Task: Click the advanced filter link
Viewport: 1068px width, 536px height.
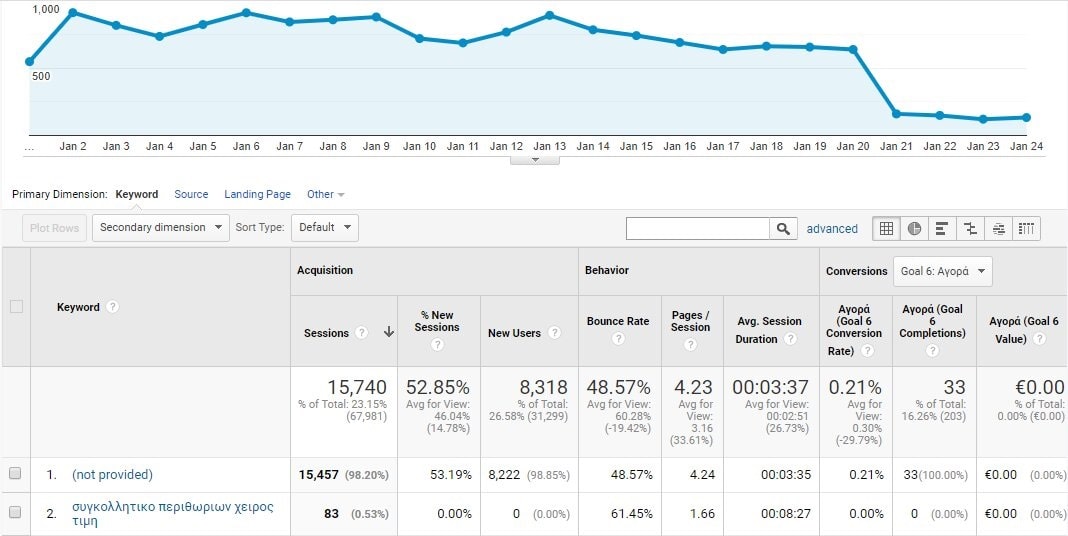Action: pos(832,228)
